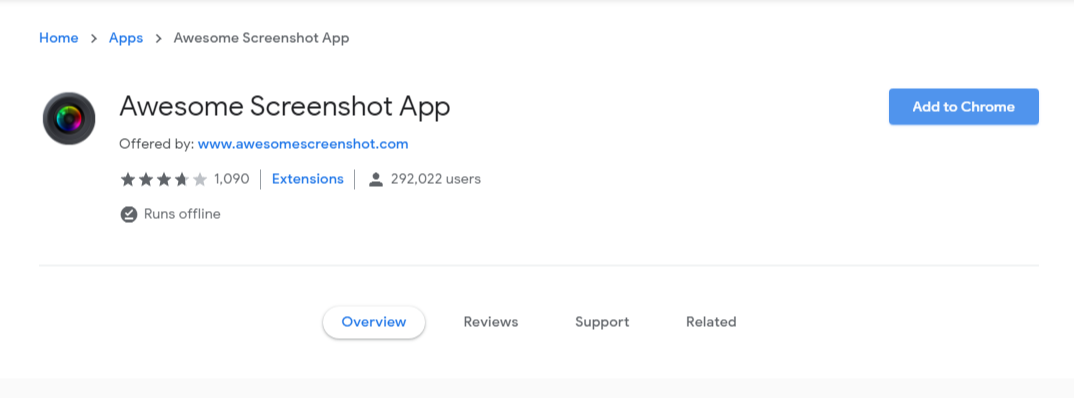
Task: Click the Awesome Screenshot App page title
Action: (x=284, y=107)
